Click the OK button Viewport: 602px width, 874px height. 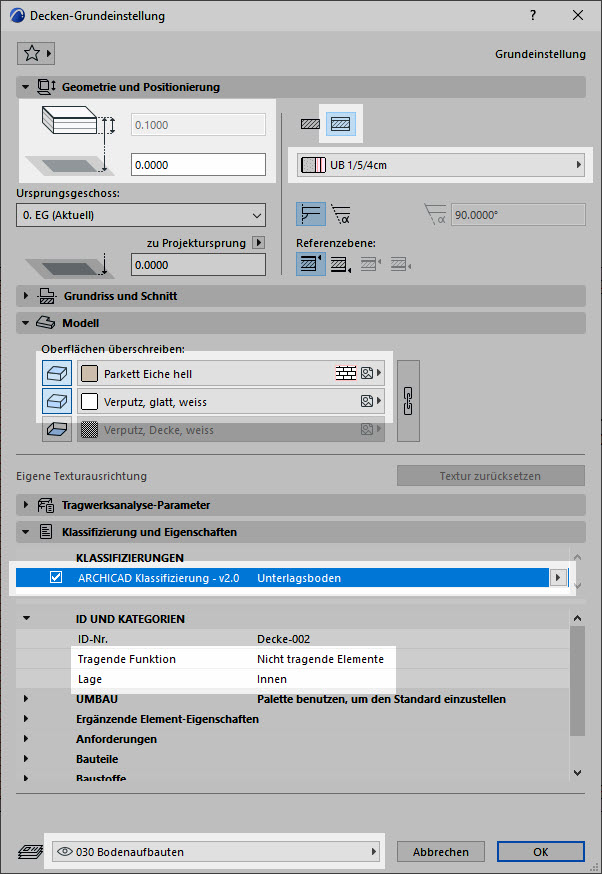[x=540, y=852]
